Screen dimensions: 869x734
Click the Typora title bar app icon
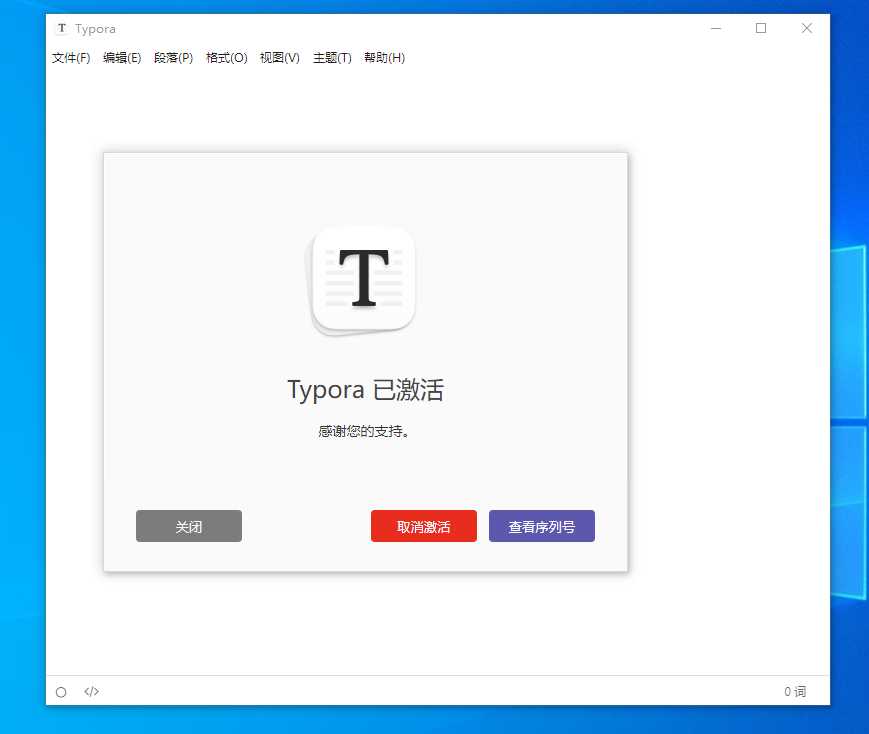click(x=62, y=28)
